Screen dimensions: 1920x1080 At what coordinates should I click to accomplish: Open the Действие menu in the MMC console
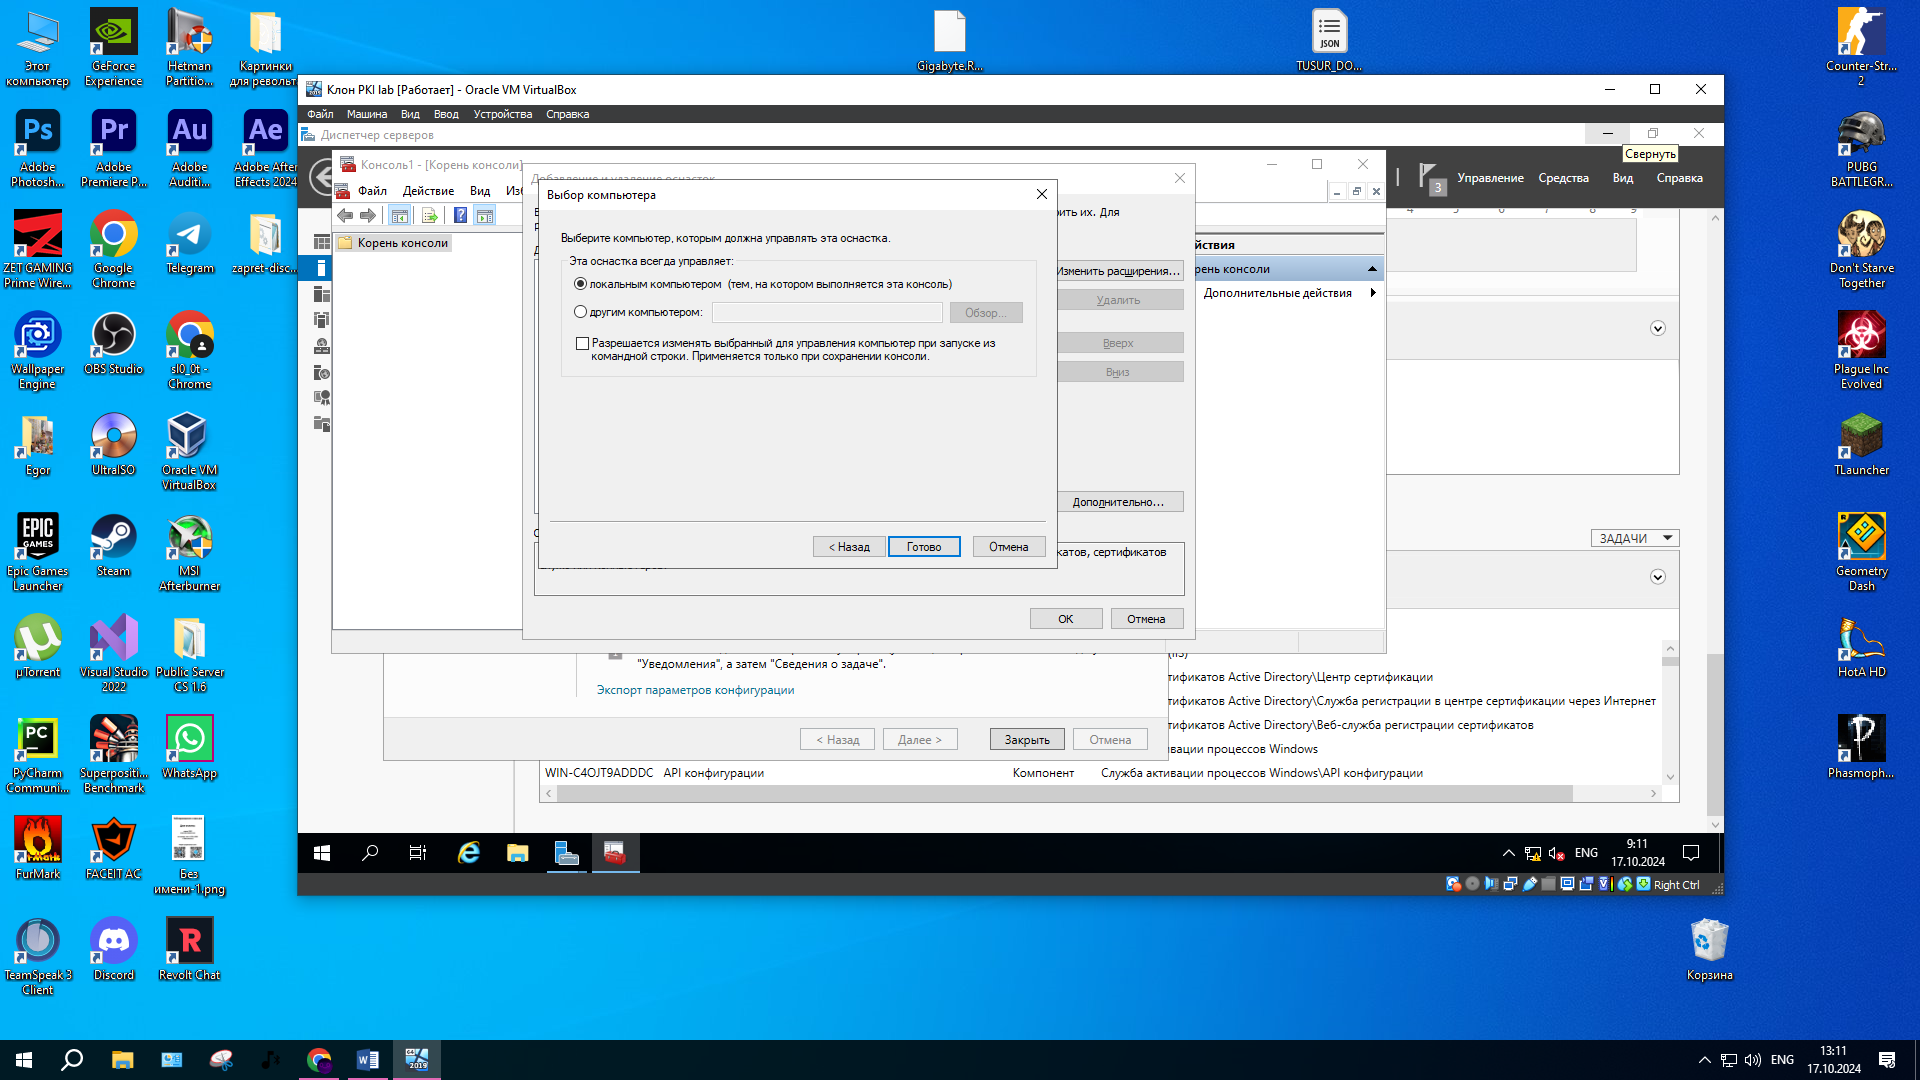[x=428, y=191]
